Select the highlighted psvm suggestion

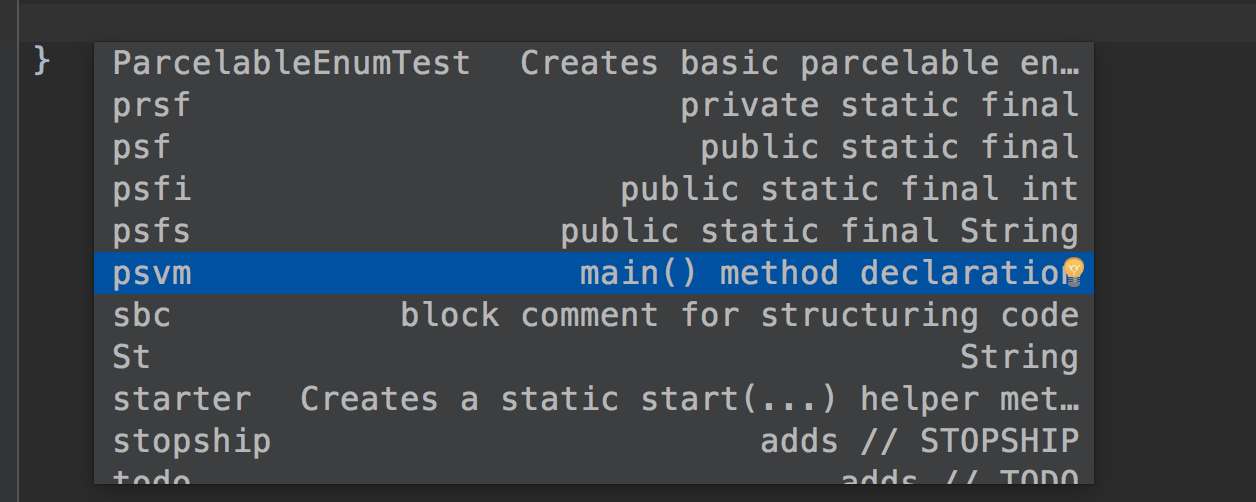pos(594,273)
